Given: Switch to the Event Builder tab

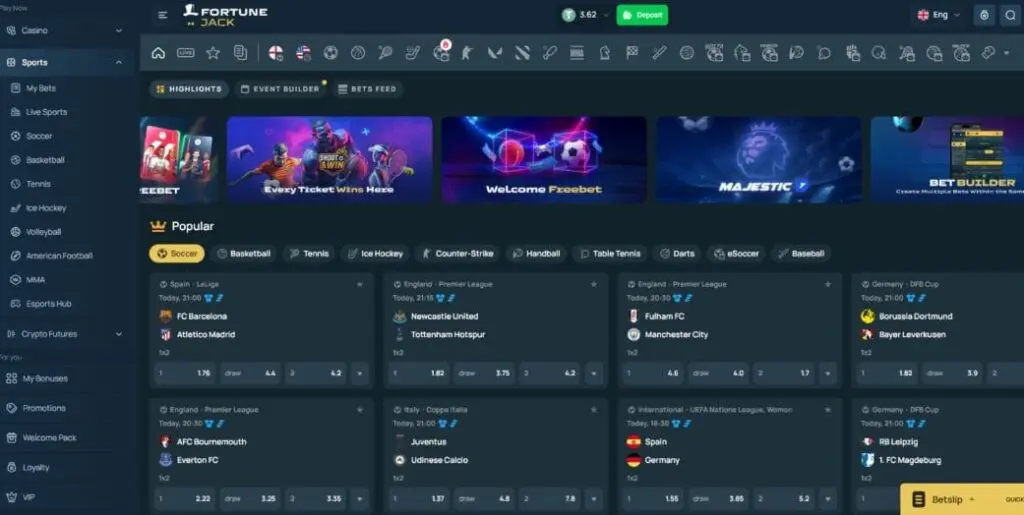Looking at the screenshot, I should click(x=280, y=89).
